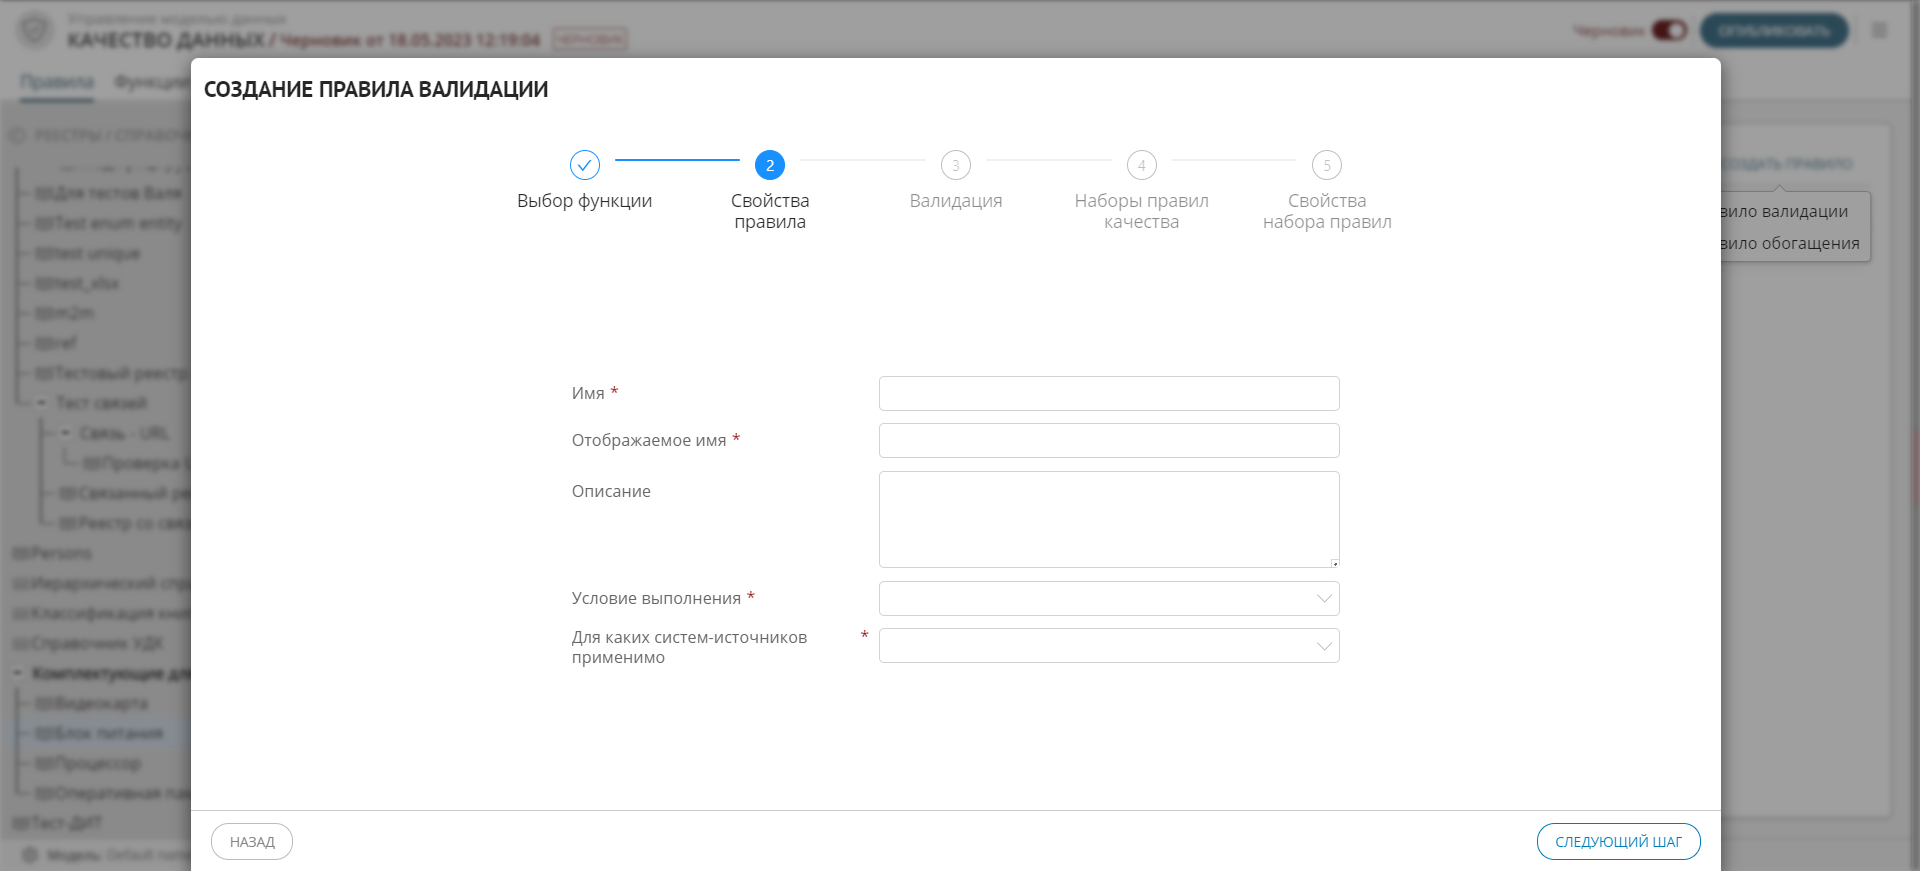Click the НАЗАД button
This screenshot has height=871, width=1920.
coord(252,842)
